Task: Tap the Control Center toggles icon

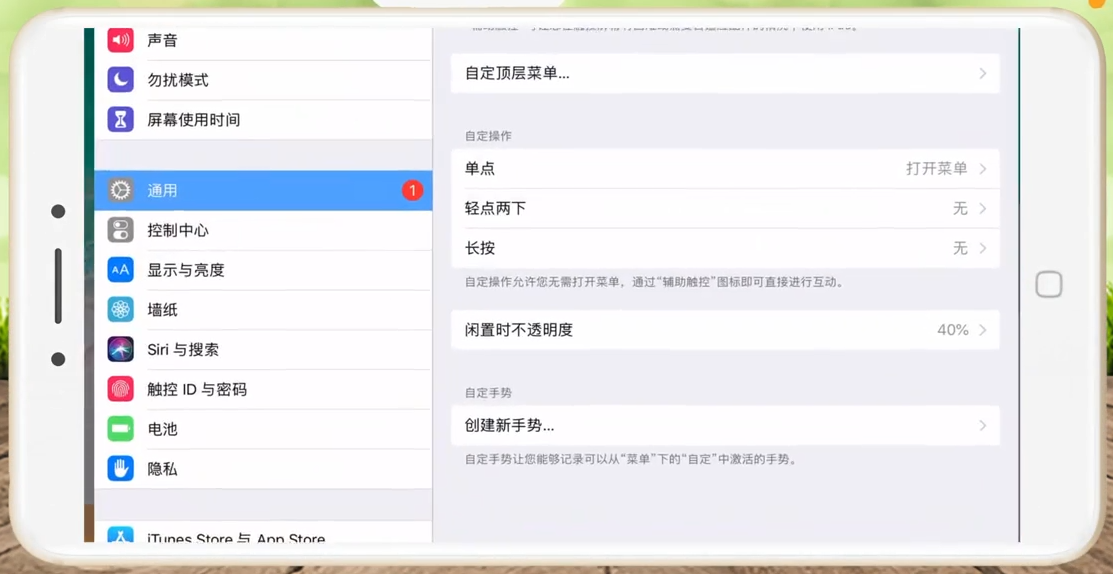Action: pyautogui.click(x=121, y=230)
